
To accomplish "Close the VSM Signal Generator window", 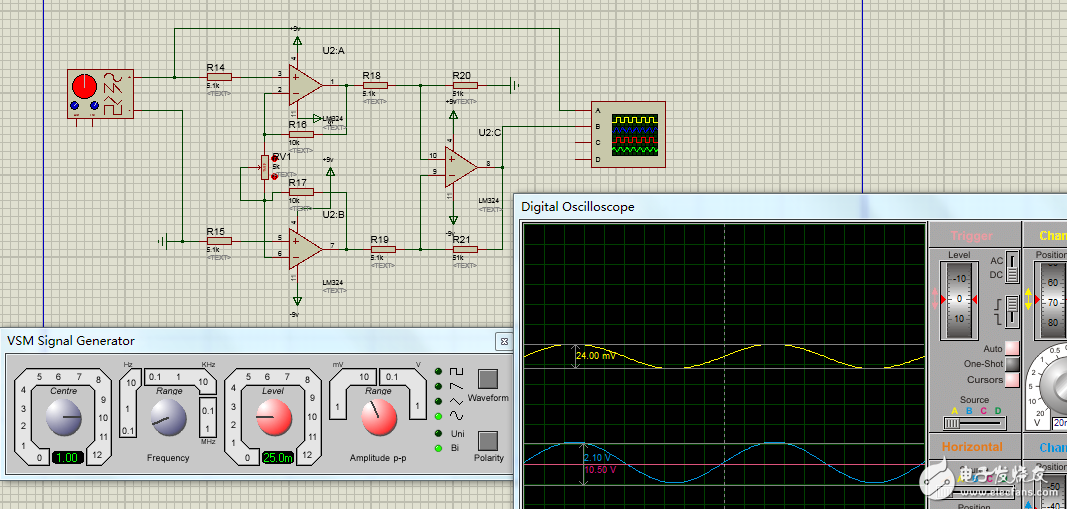I will [503, 341].
